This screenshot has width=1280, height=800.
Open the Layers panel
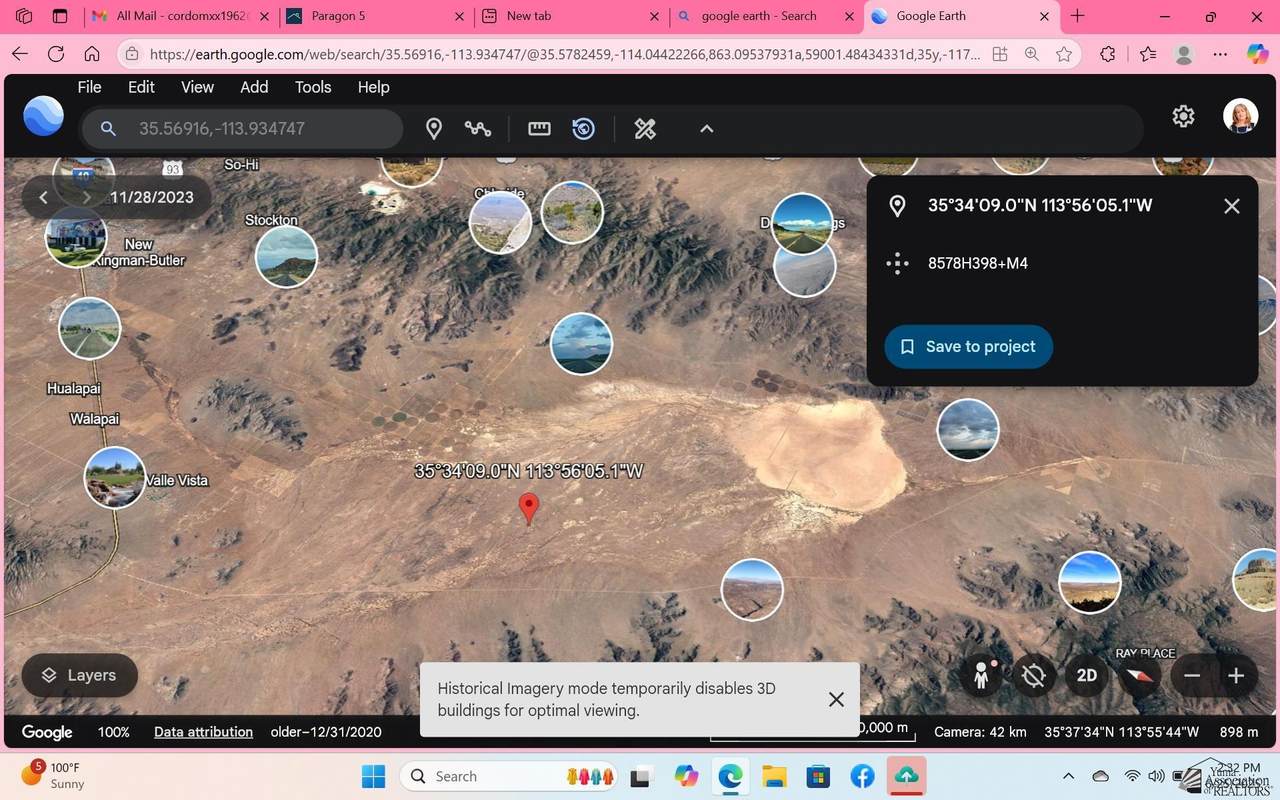click(x=79, y=675)
